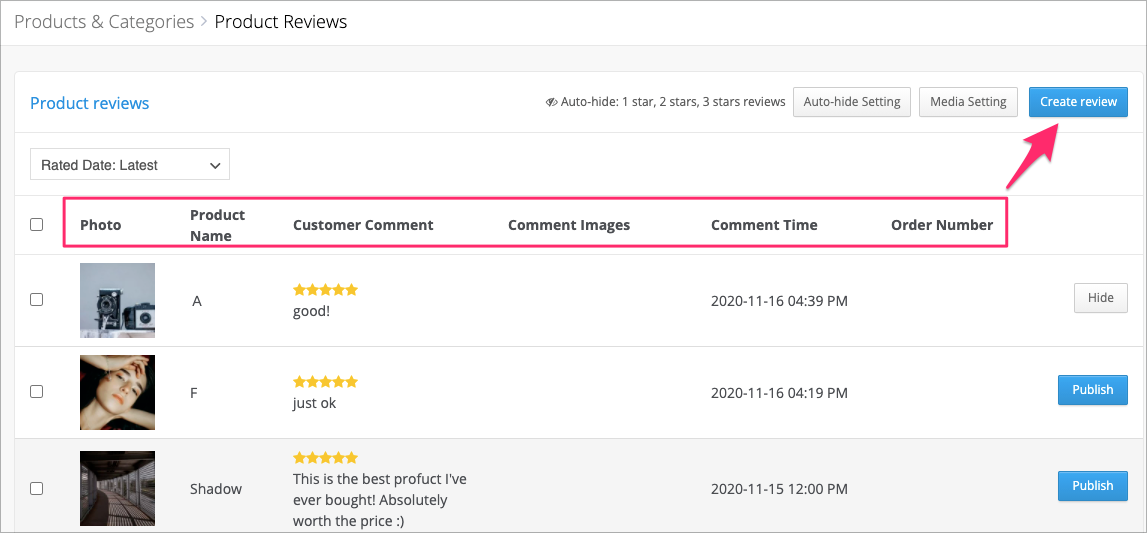Open Auto-hide Setting
The width and height of the screenshot is (1147, 533).
[852, 102]
